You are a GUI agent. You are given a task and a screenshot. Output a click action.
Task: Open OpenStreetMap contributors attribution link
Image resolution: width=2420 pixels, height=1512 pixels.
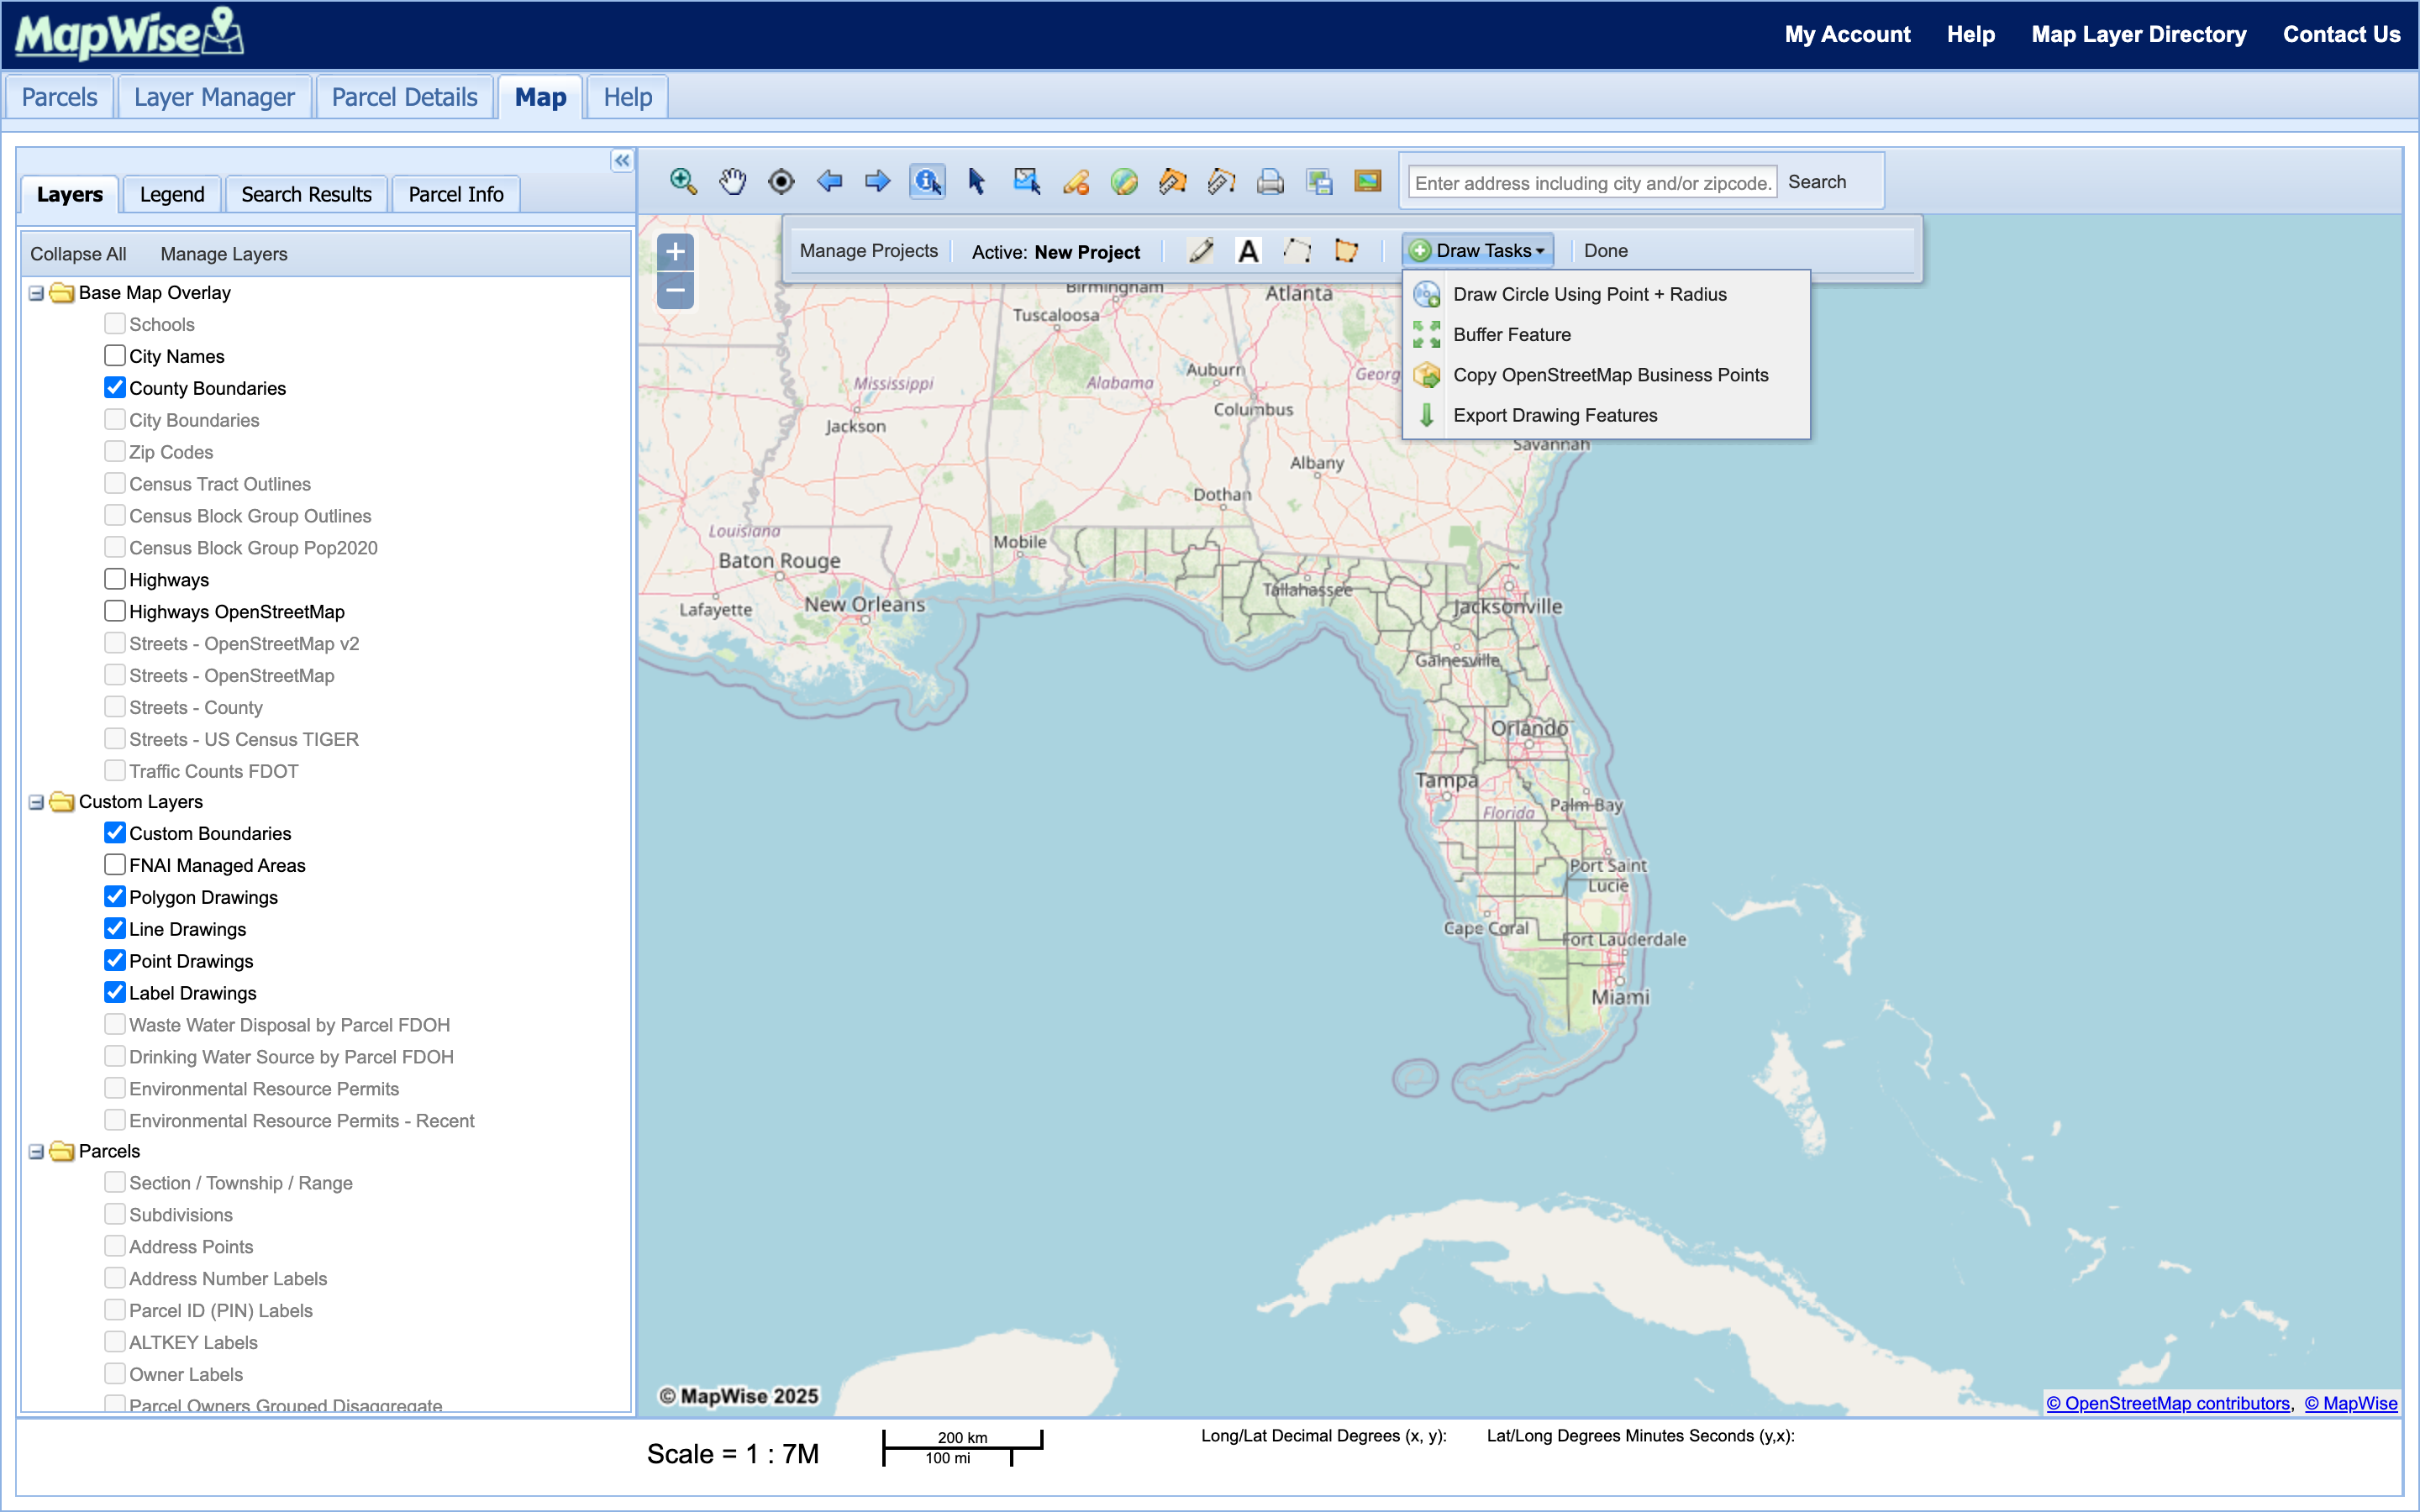2167,1403
